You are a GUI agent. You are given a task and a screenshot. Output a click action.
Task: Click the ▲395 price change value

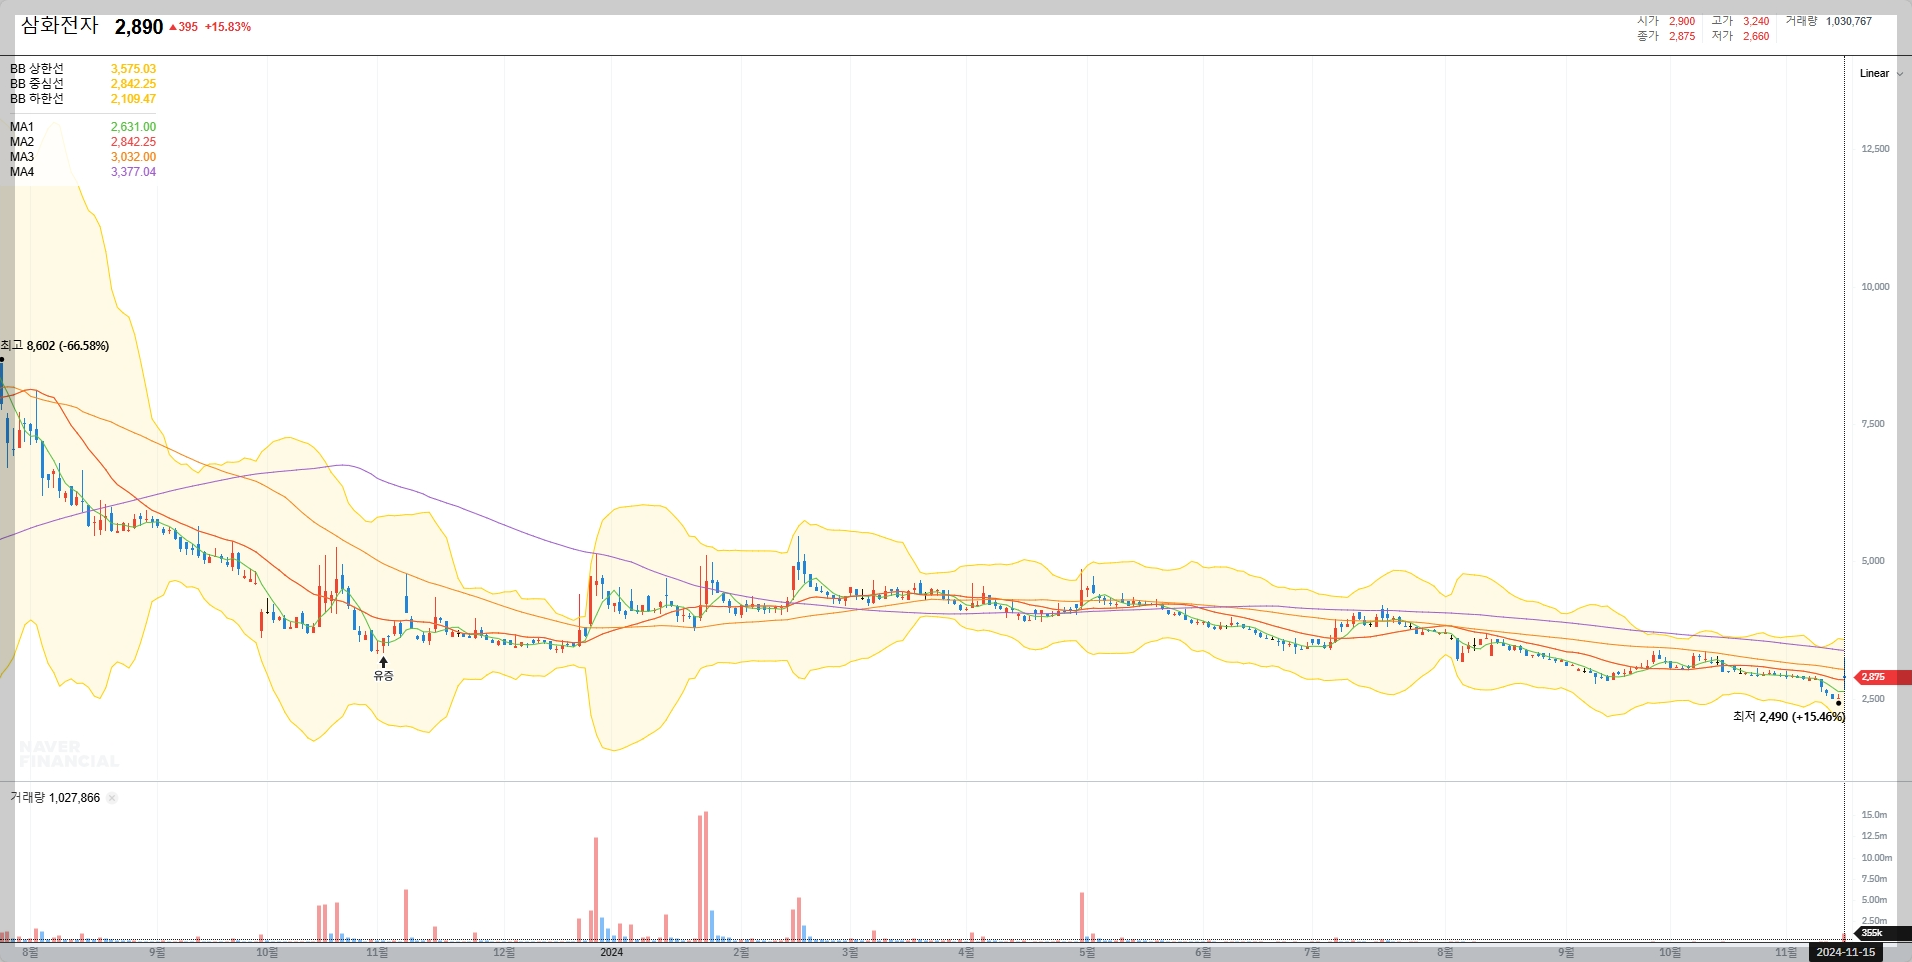[184, 27]
